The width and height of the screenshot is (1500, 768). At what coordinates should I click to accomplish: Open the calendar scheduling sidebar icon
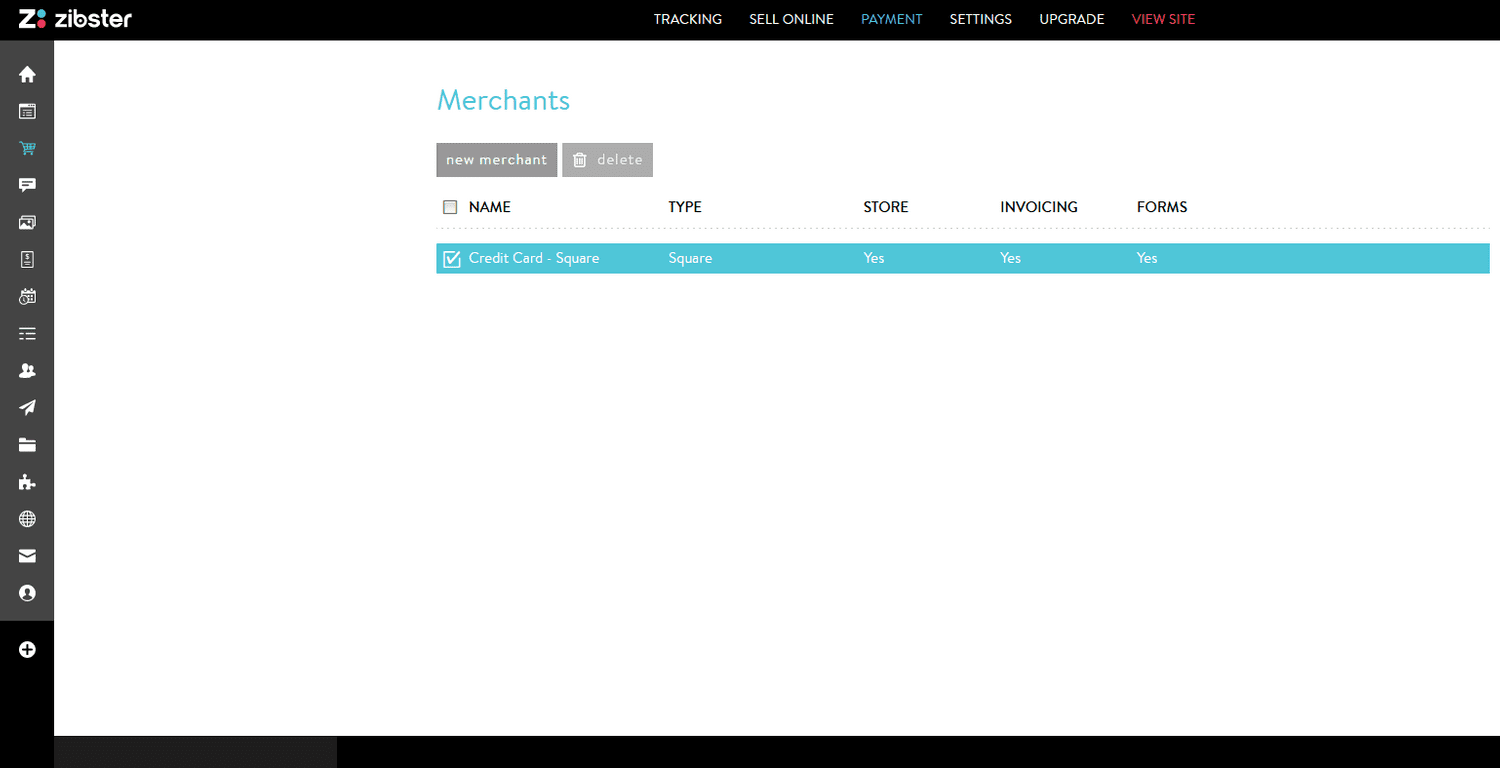tap(27, 297)
